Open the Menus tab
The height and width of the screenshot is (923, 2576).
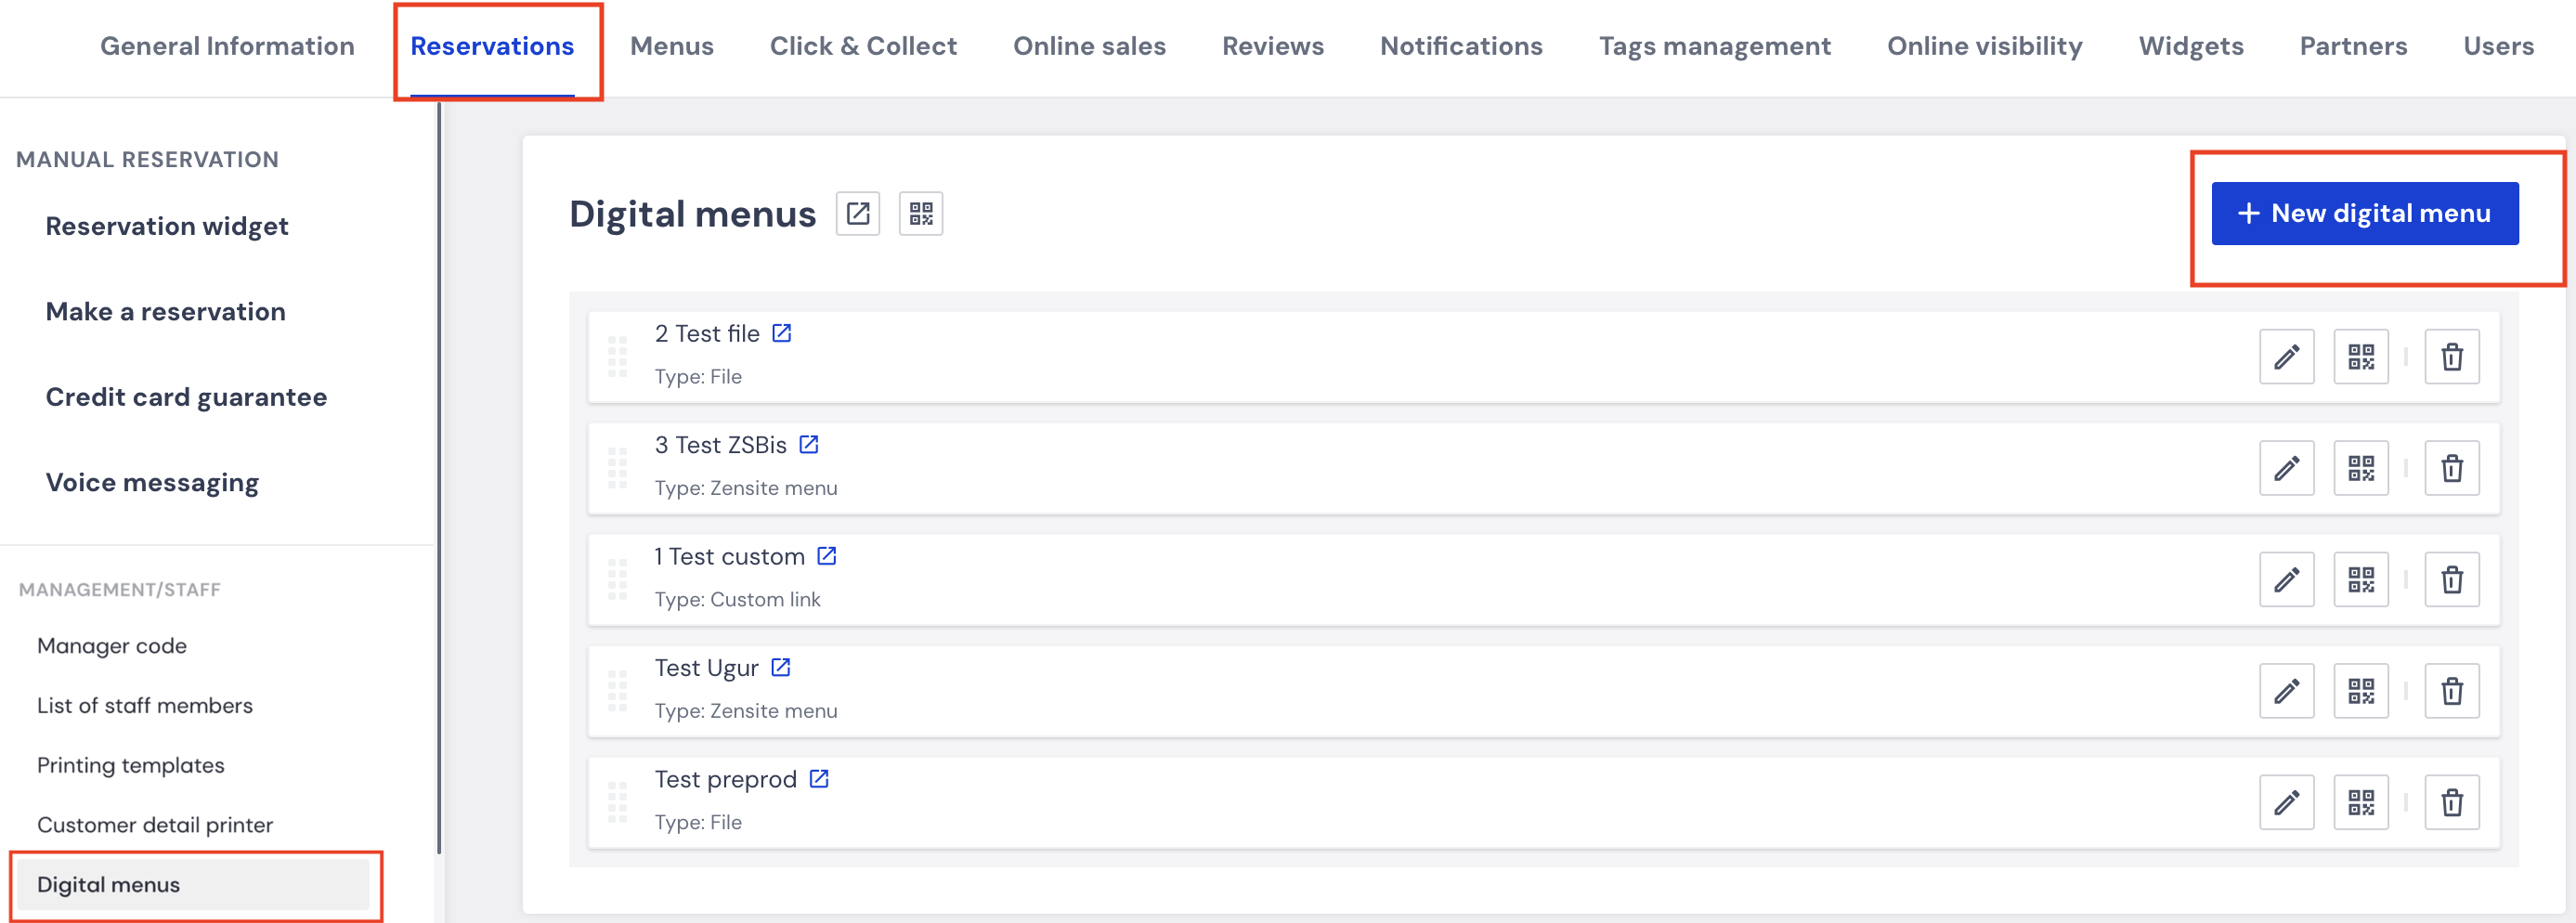click(x=672, y=46)
